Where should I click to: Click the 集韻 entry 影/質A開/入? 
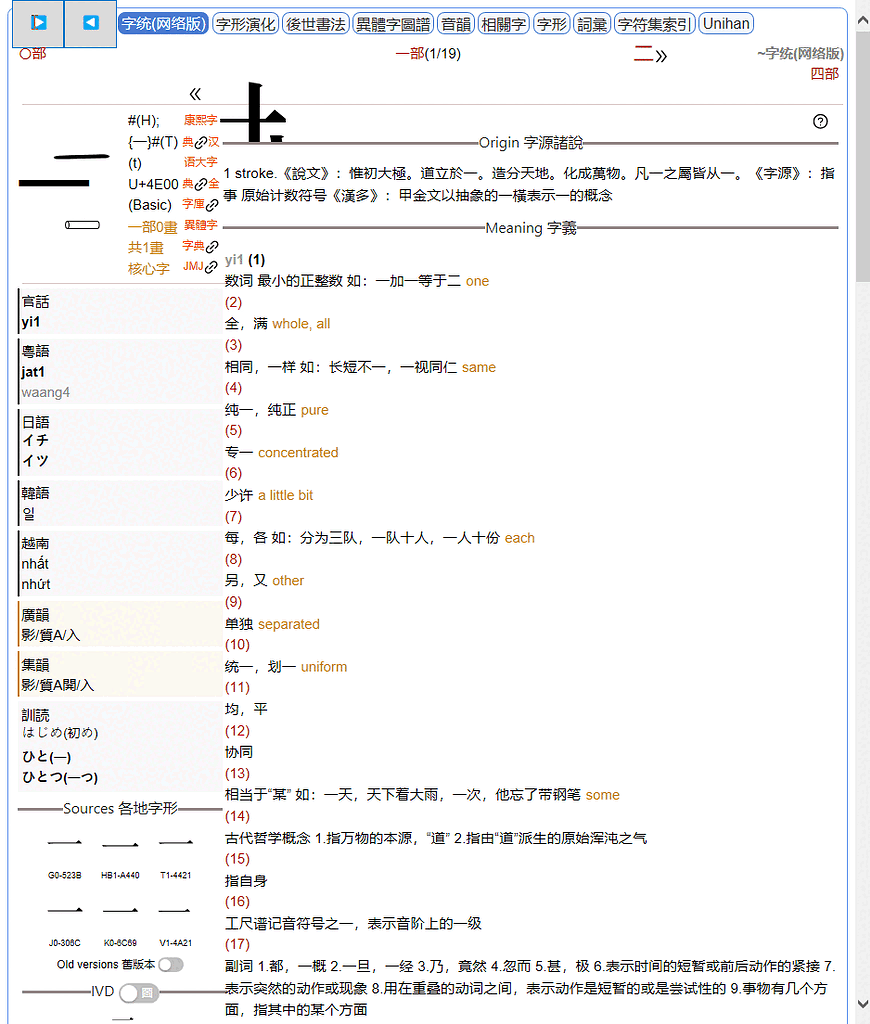pyautogui.click(x=57, y=686)
